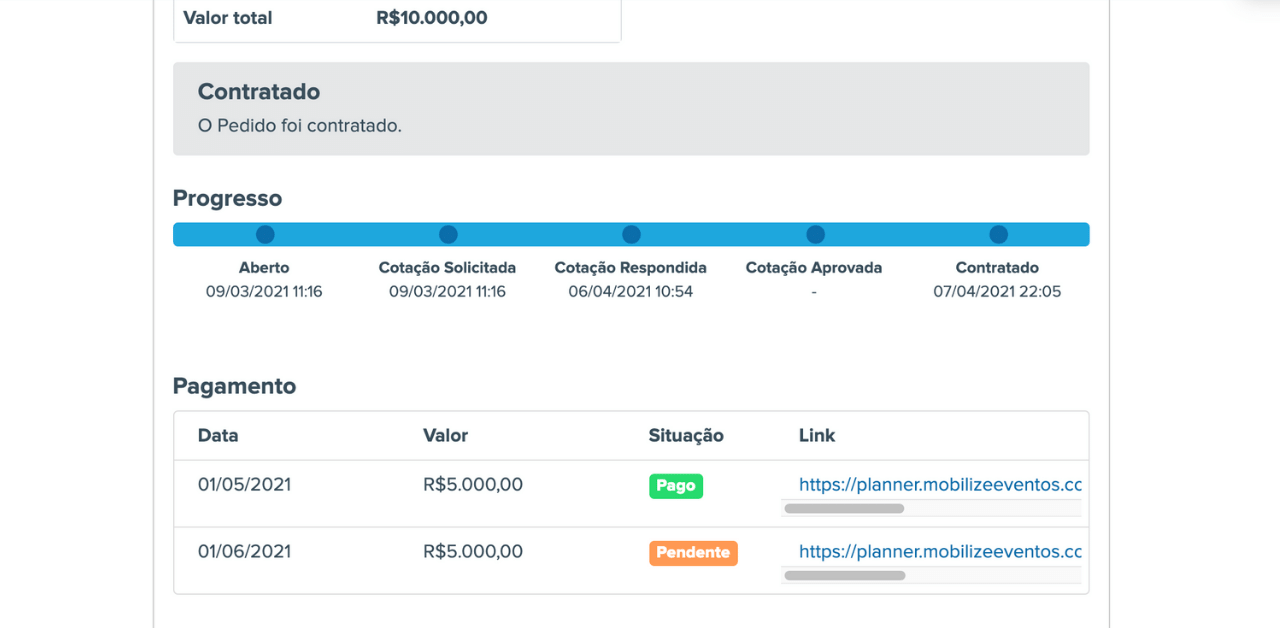Open the payment link for 01/06/2021
Image resolution: width=1280 pixels, height=628 pixels.
pyautogui.click(x=940, y=551)
